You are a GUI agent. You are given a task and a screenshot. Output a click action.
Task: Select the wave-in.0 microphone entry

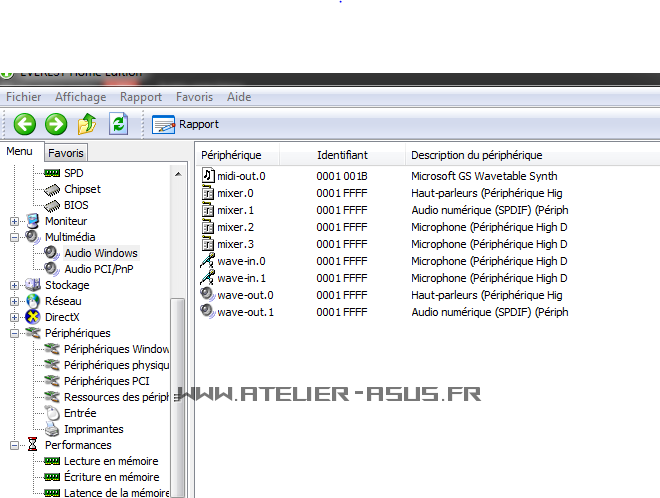coord(243,261)
